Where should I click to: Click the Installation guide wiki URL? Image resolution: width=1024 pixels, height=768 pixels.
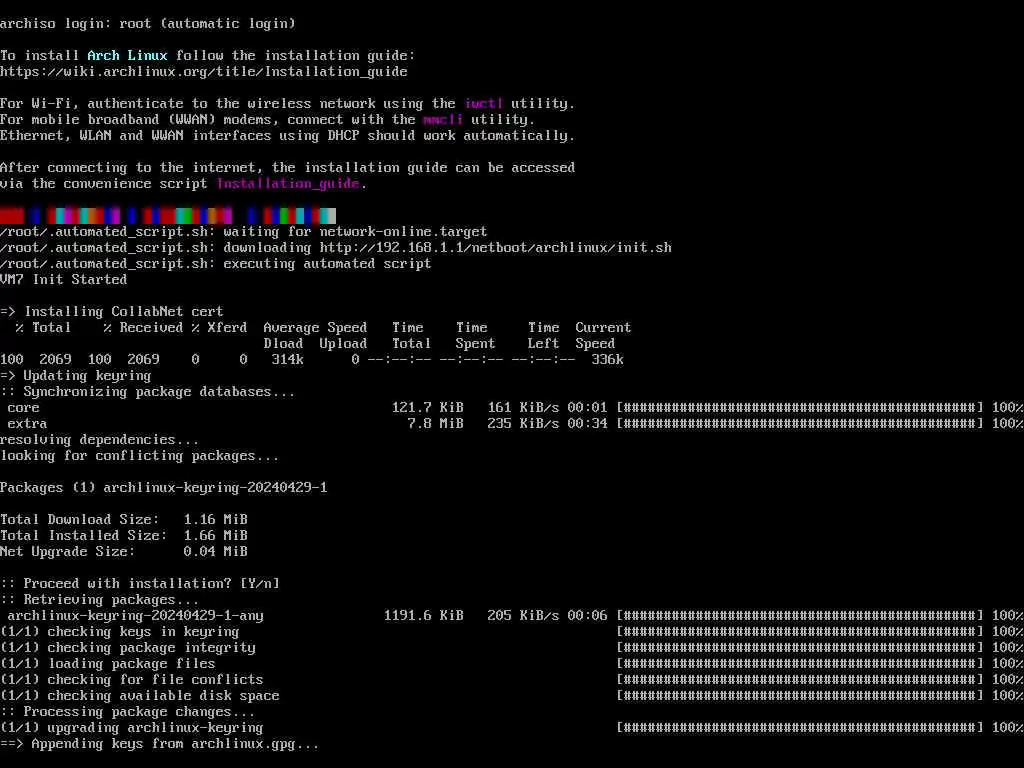point(204,72)
